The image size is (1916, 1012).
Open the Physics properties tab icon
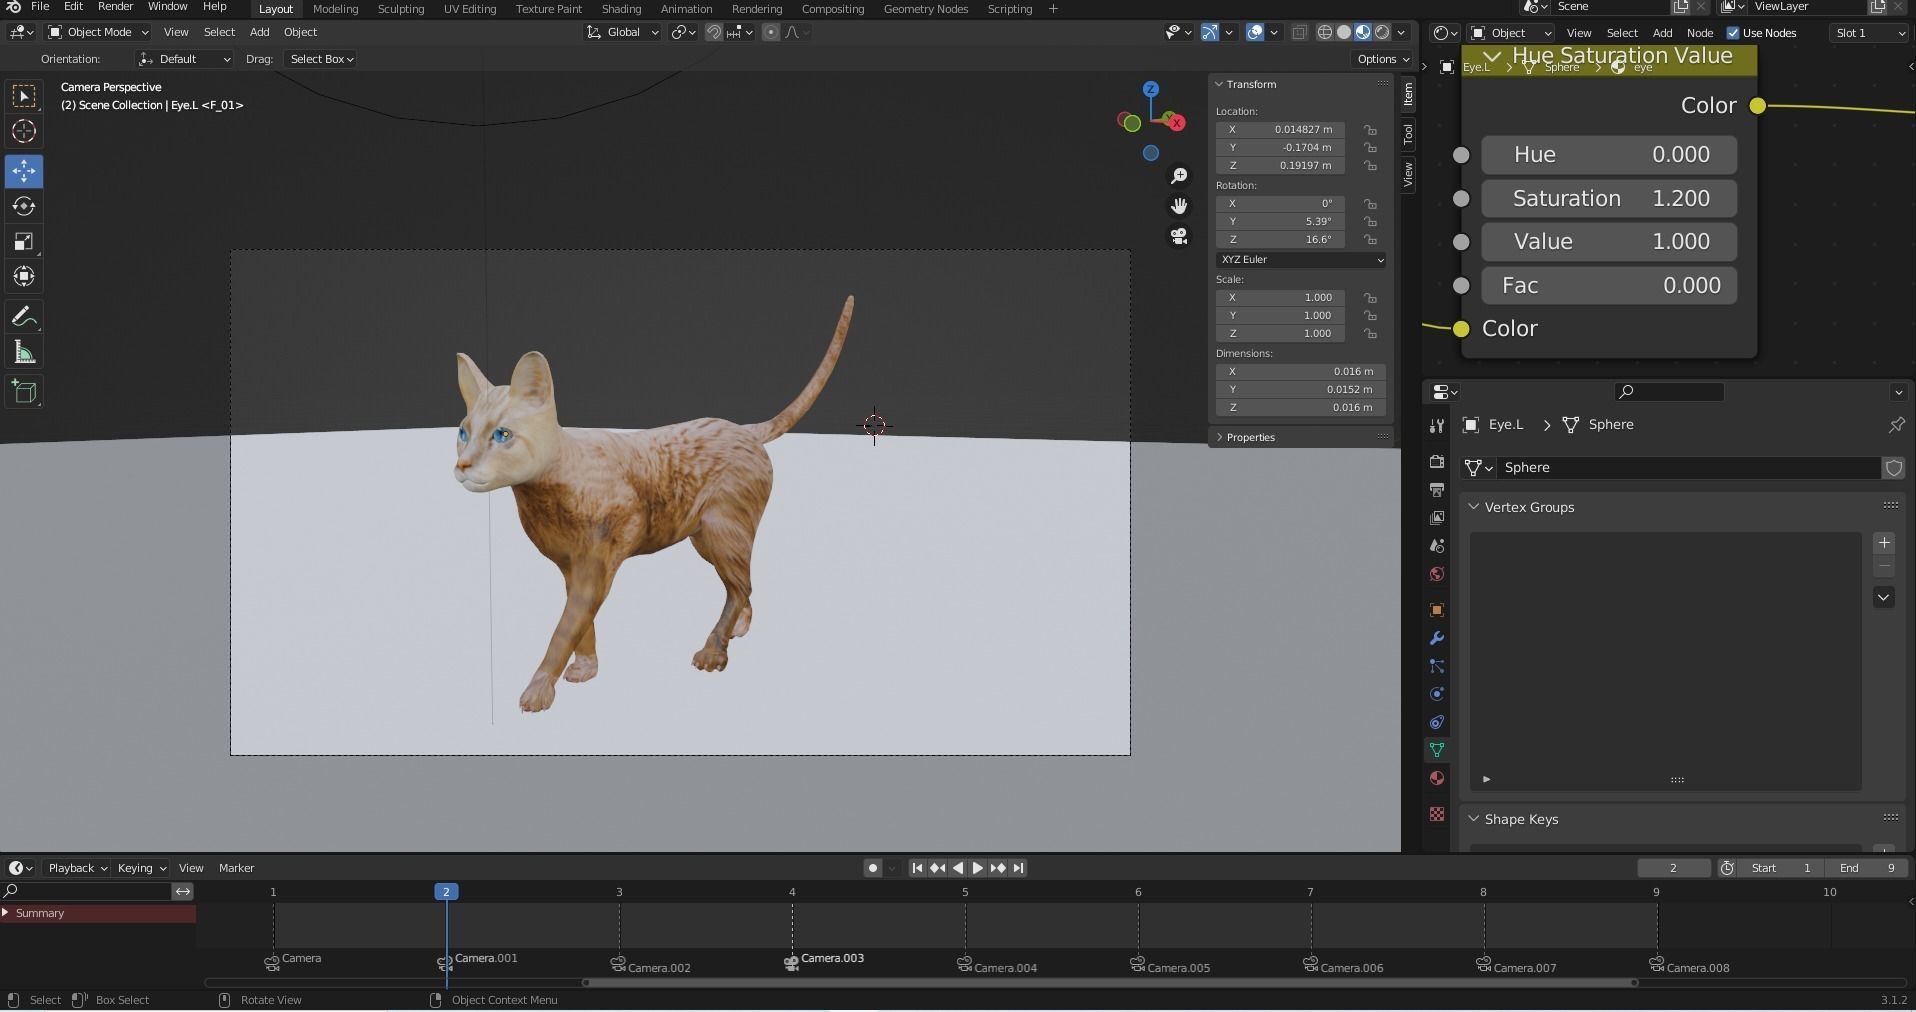pyautogui.click(x=1437, y=694)
